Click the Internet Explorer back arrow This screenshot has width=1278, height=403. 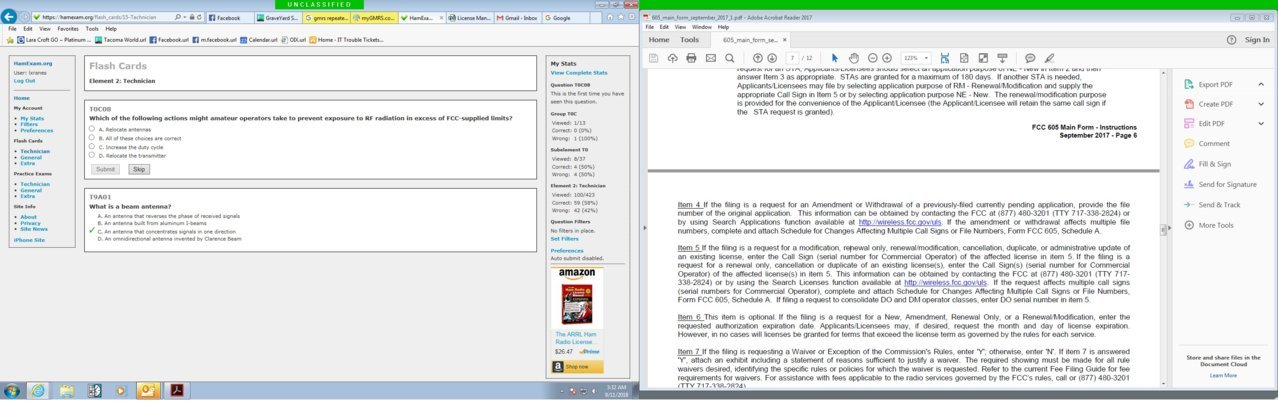10,17
